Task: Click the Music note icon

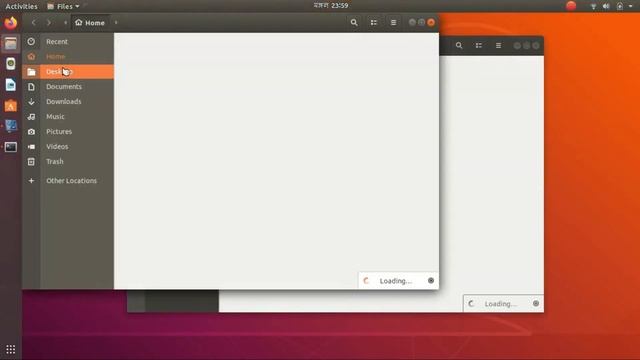Action: coord(31,117)
